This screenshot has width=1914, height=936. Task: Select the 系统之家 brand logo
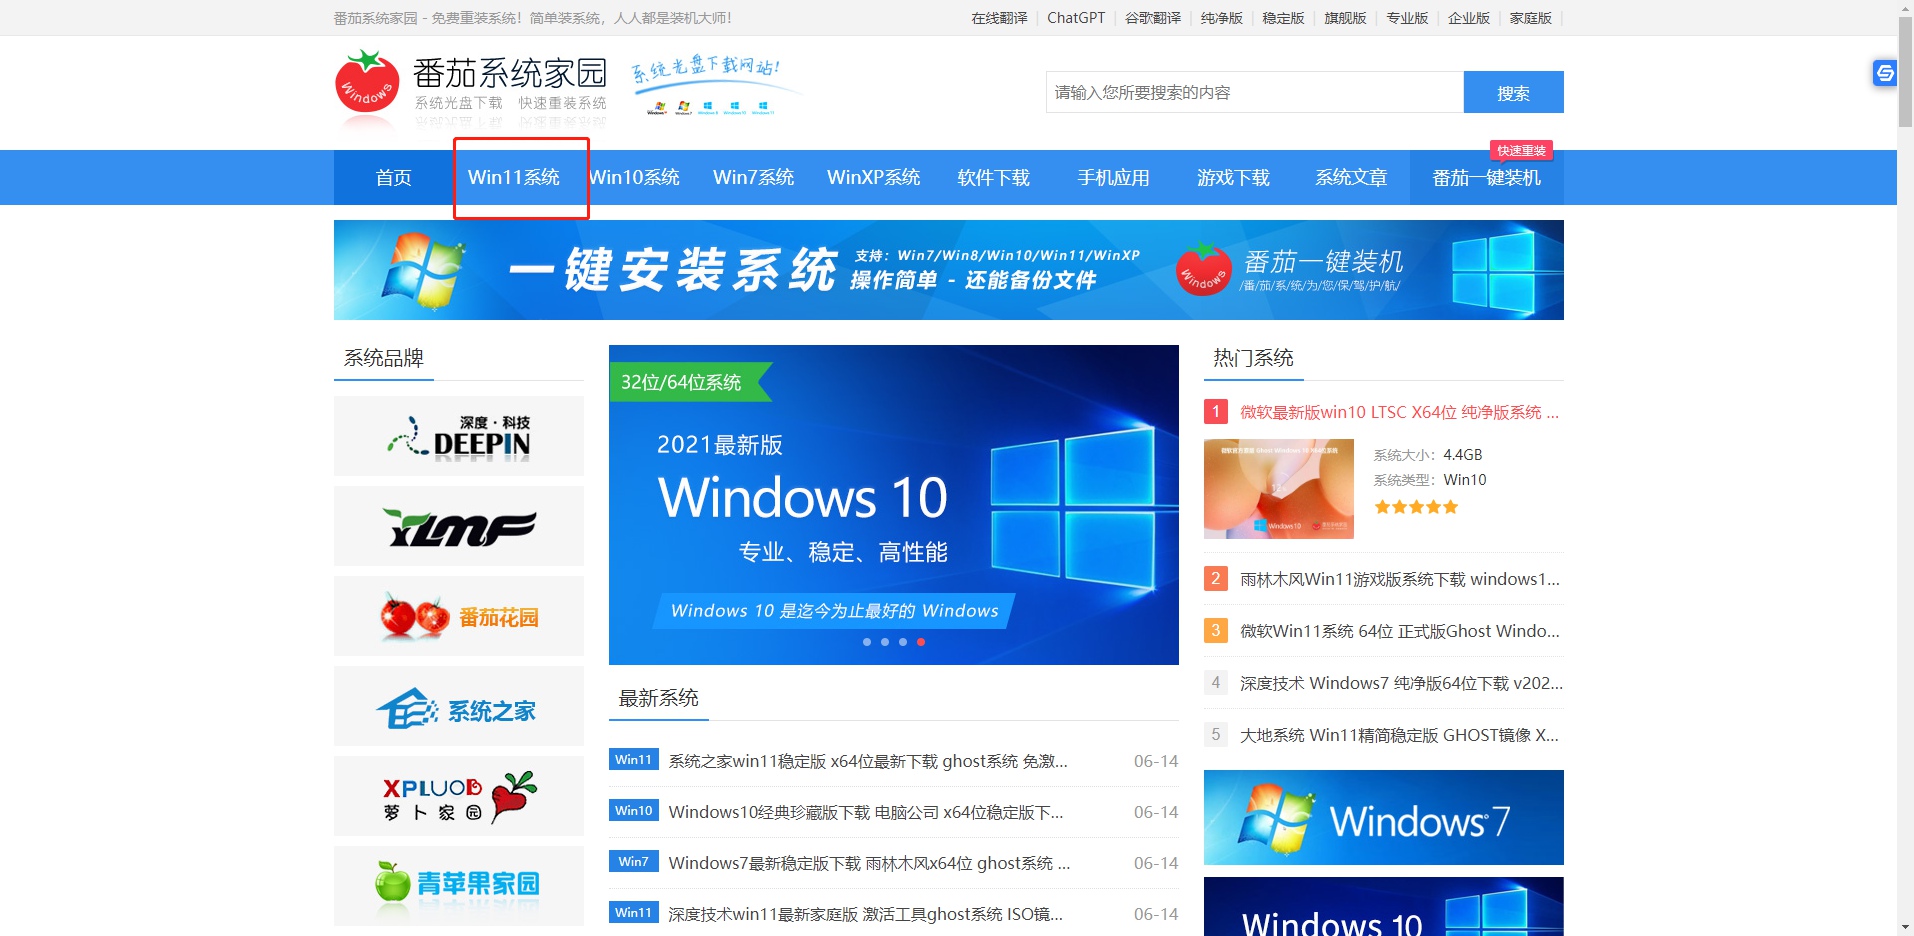(458, 705)
